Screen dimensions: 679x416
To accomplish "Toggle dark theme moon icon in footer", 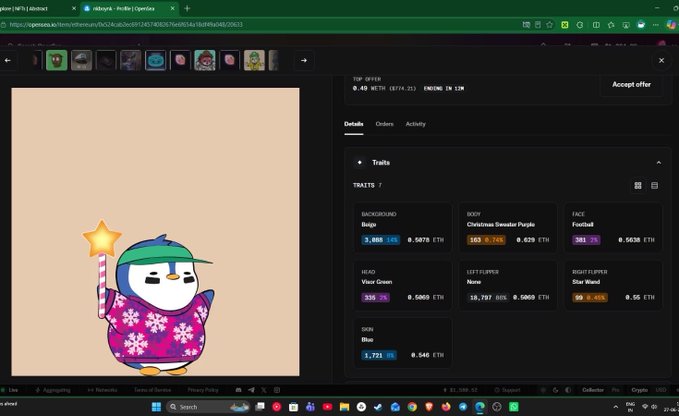I will pos(555,390).
